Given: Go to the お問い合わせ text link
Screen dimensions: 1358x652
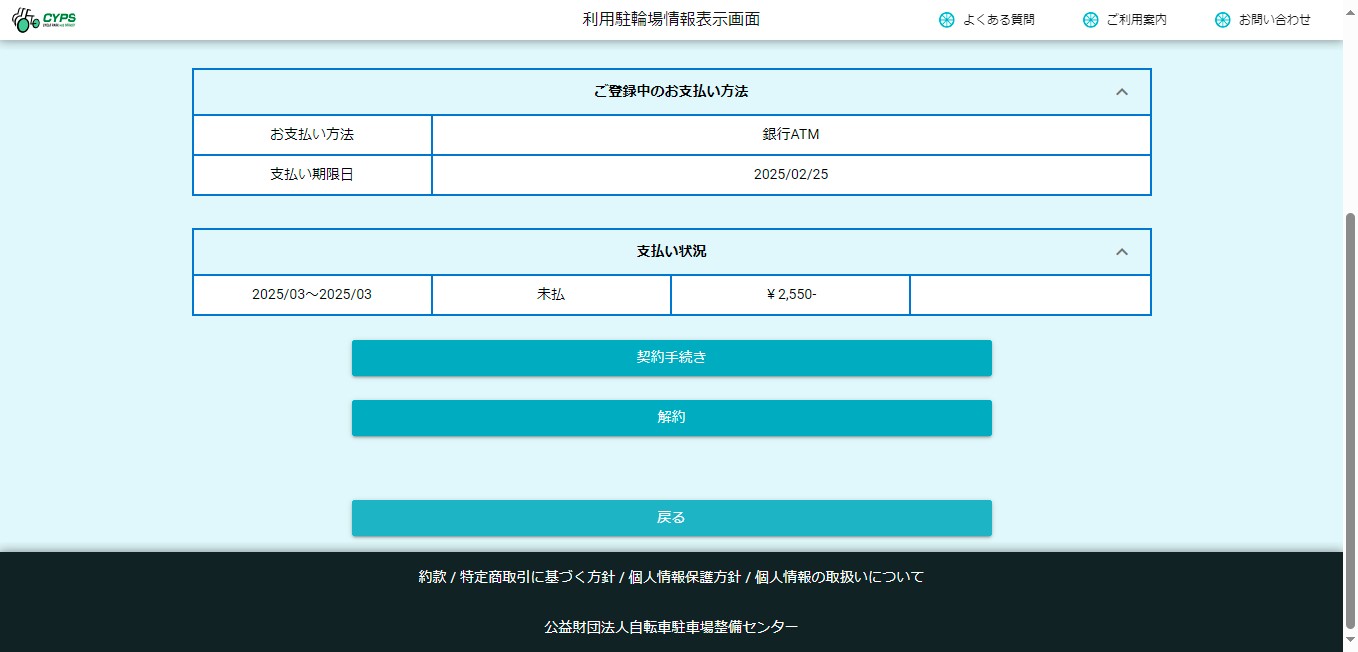Looking at the screenshot, I should pyautogui.click(x=1274, y=20).
